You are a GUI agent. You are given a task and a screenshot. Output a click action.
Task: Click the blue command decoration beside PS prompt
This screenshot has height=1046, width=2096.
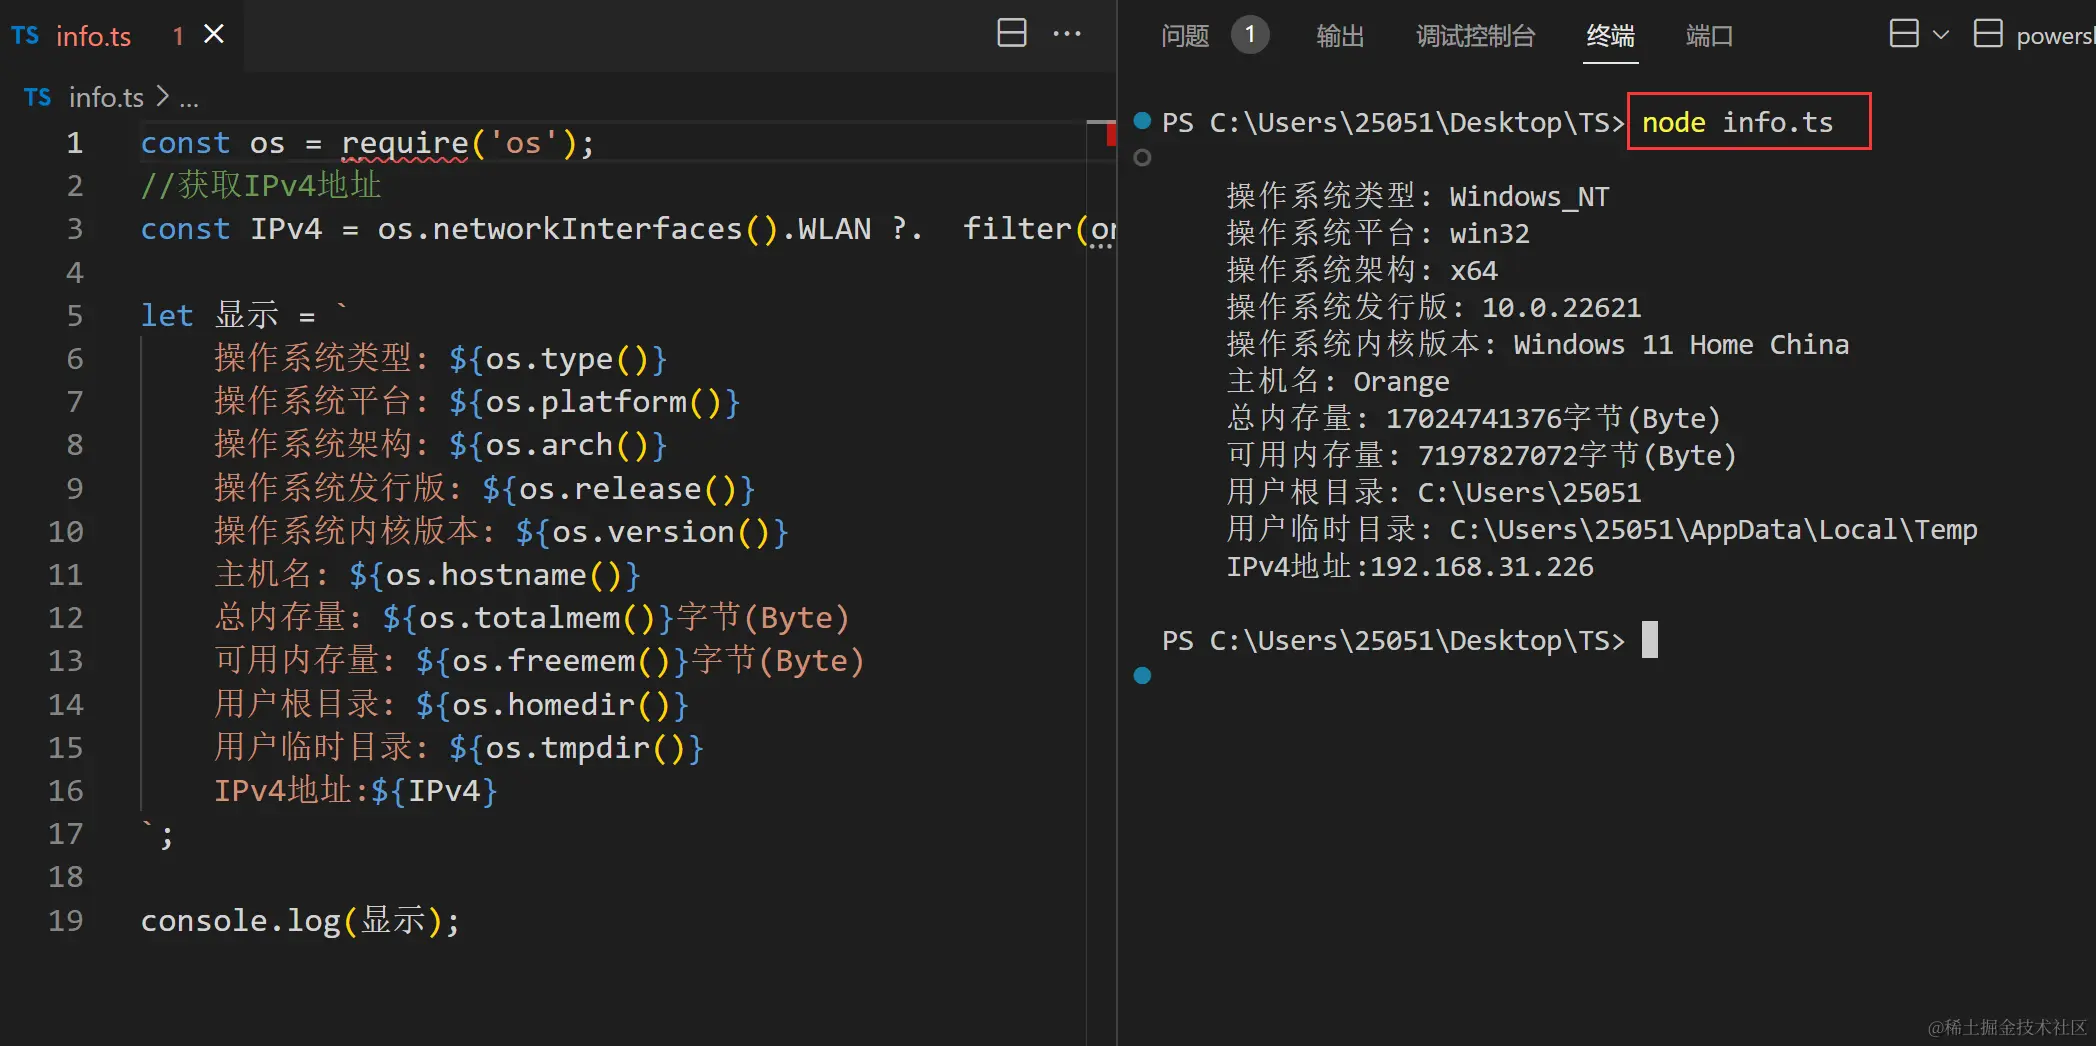point(1141,120)
